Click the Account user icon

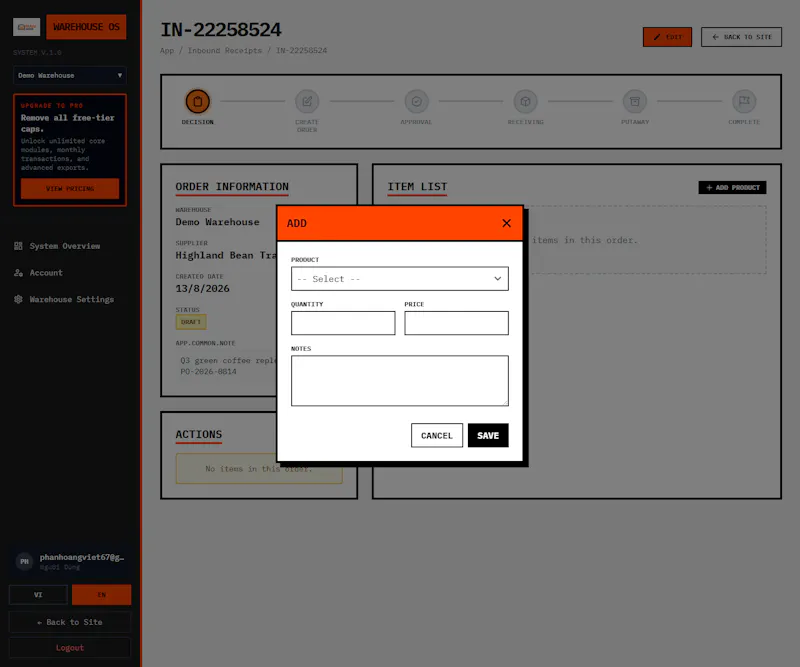click(x=18, y=273)
